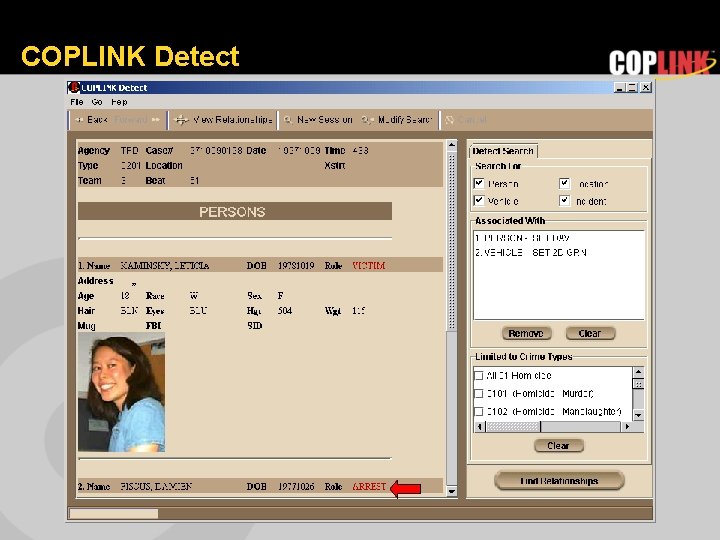
Task: Click the second person's name row
Action: pyautogui.click(x=260, y=486)
